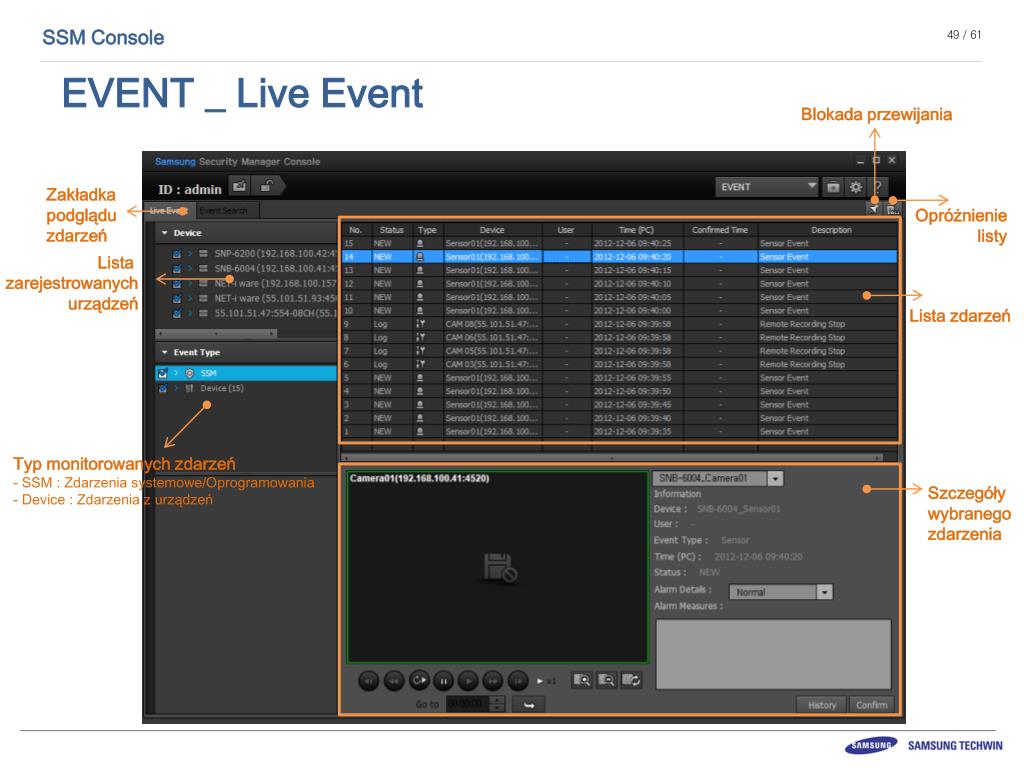Click the play button below the video

pyautogui.click(x=468, y=681)
